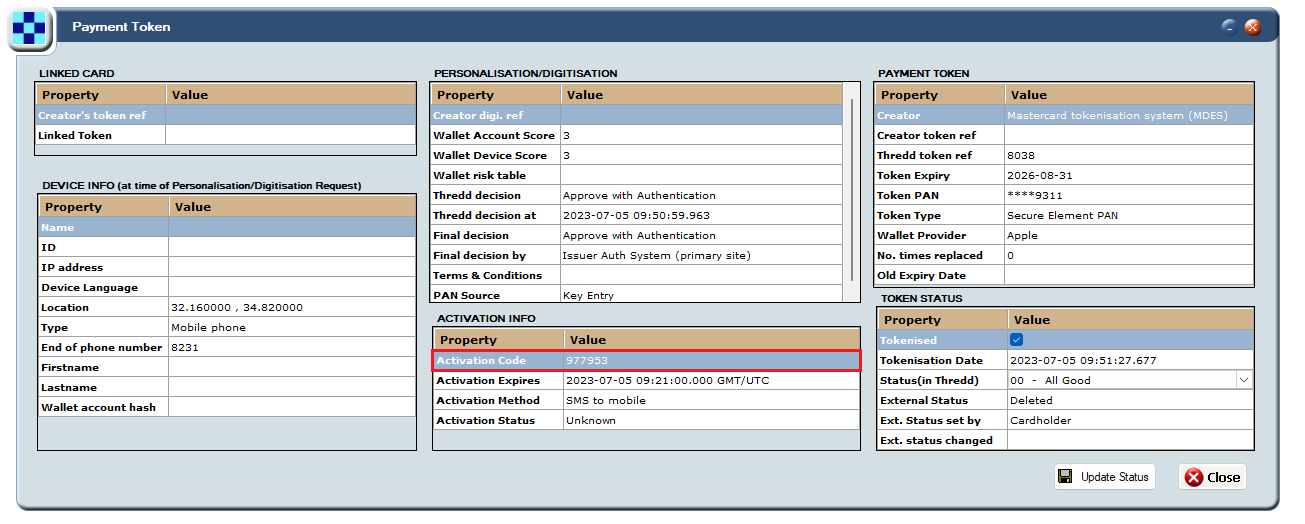Image resolution: width=1305 pixels, height=524 pixels.
Task: Select the Creator's token ref row
Action: tap(225, 115)
